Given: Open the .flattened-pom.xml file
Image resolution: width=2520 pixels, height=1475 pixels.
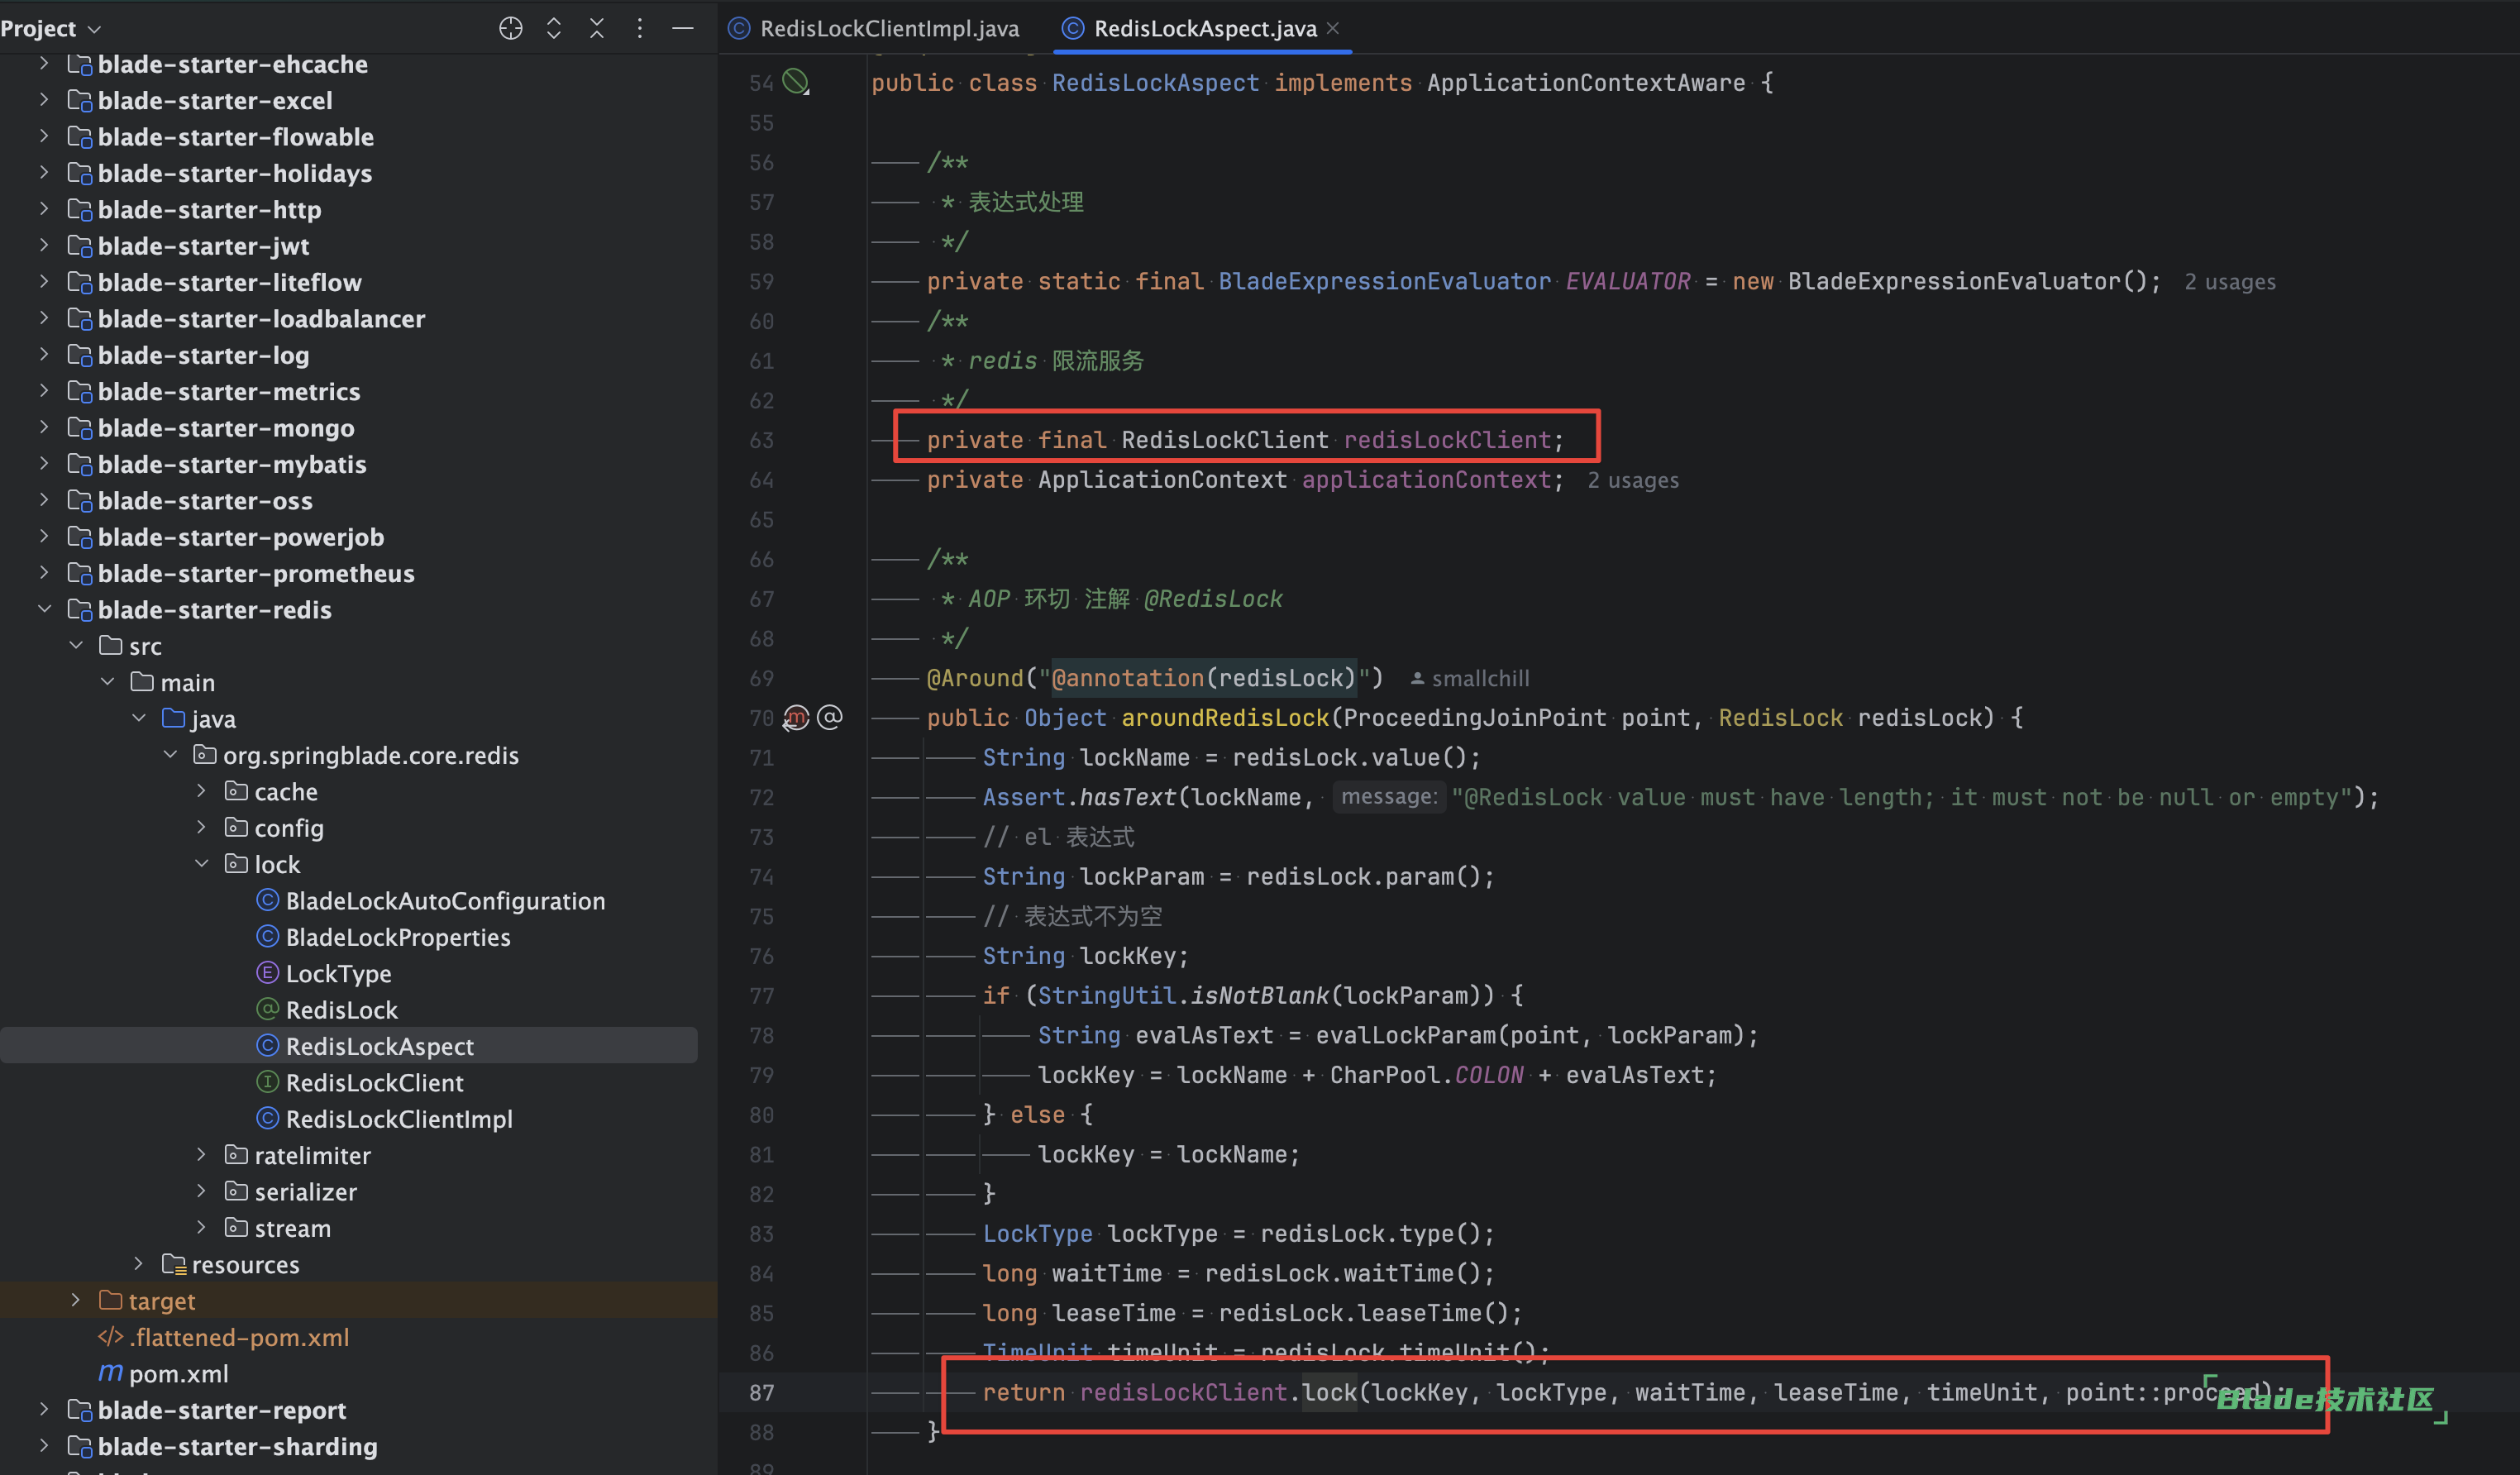Looking at the screenshot, I should point(239,1337).
